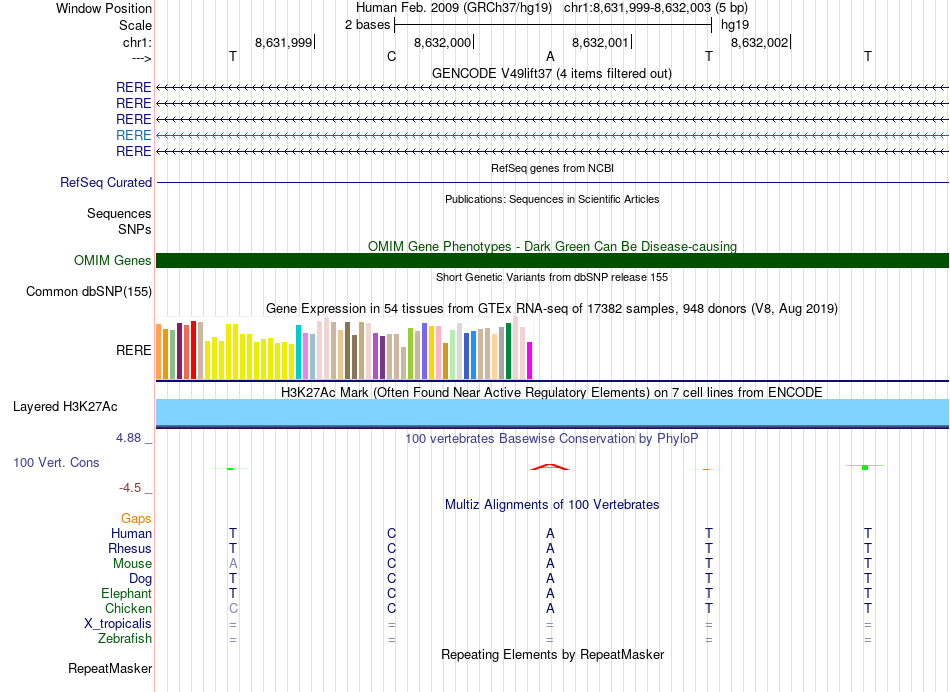Click the Scale track label
Viewport: 950px width, 692px height.
coord(135,25)
